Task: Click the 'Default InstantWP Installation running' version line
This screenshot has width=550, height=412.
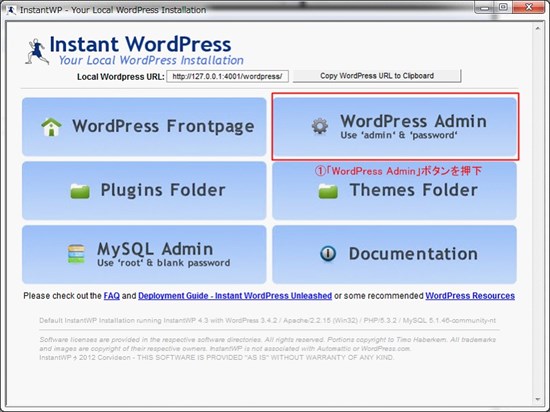Action: 268,320
